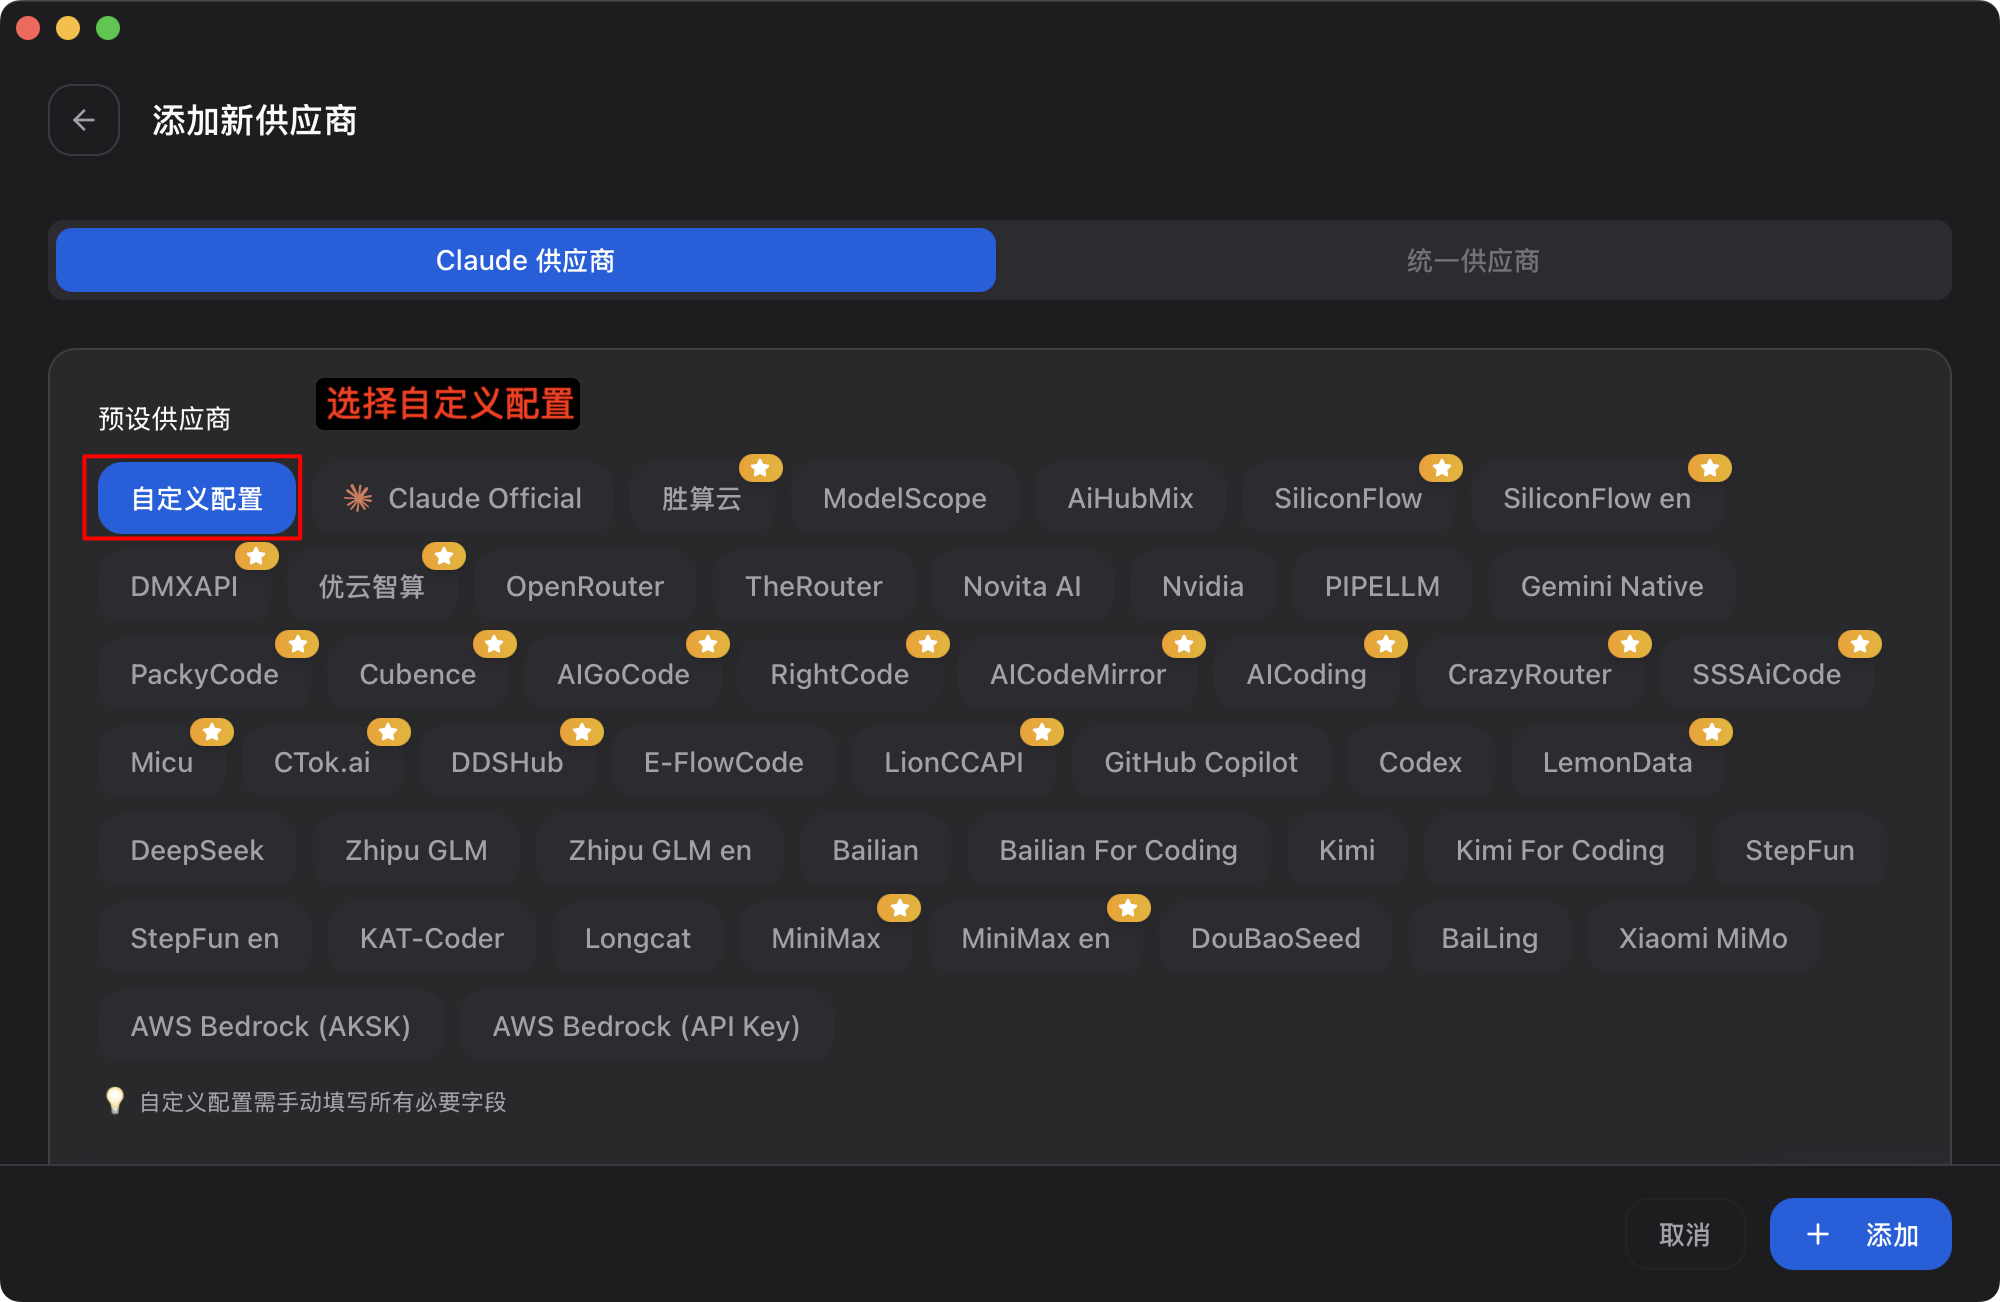This screenshot has height=1302, width=2000.
Task: Choose the SSSAiCode preset
Action: pyautogui.click(x=1767, y=674)
